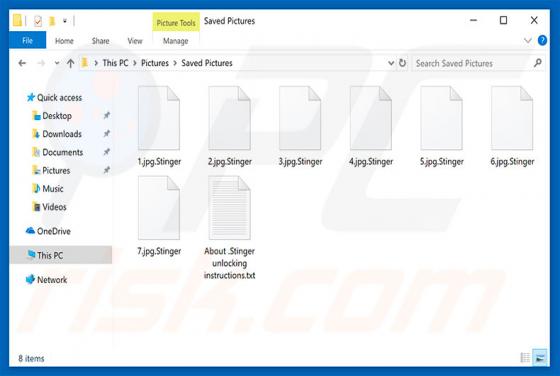Switch to the View ribbon tab
Screen dimensions: 560x376
[x=135, y=41]
